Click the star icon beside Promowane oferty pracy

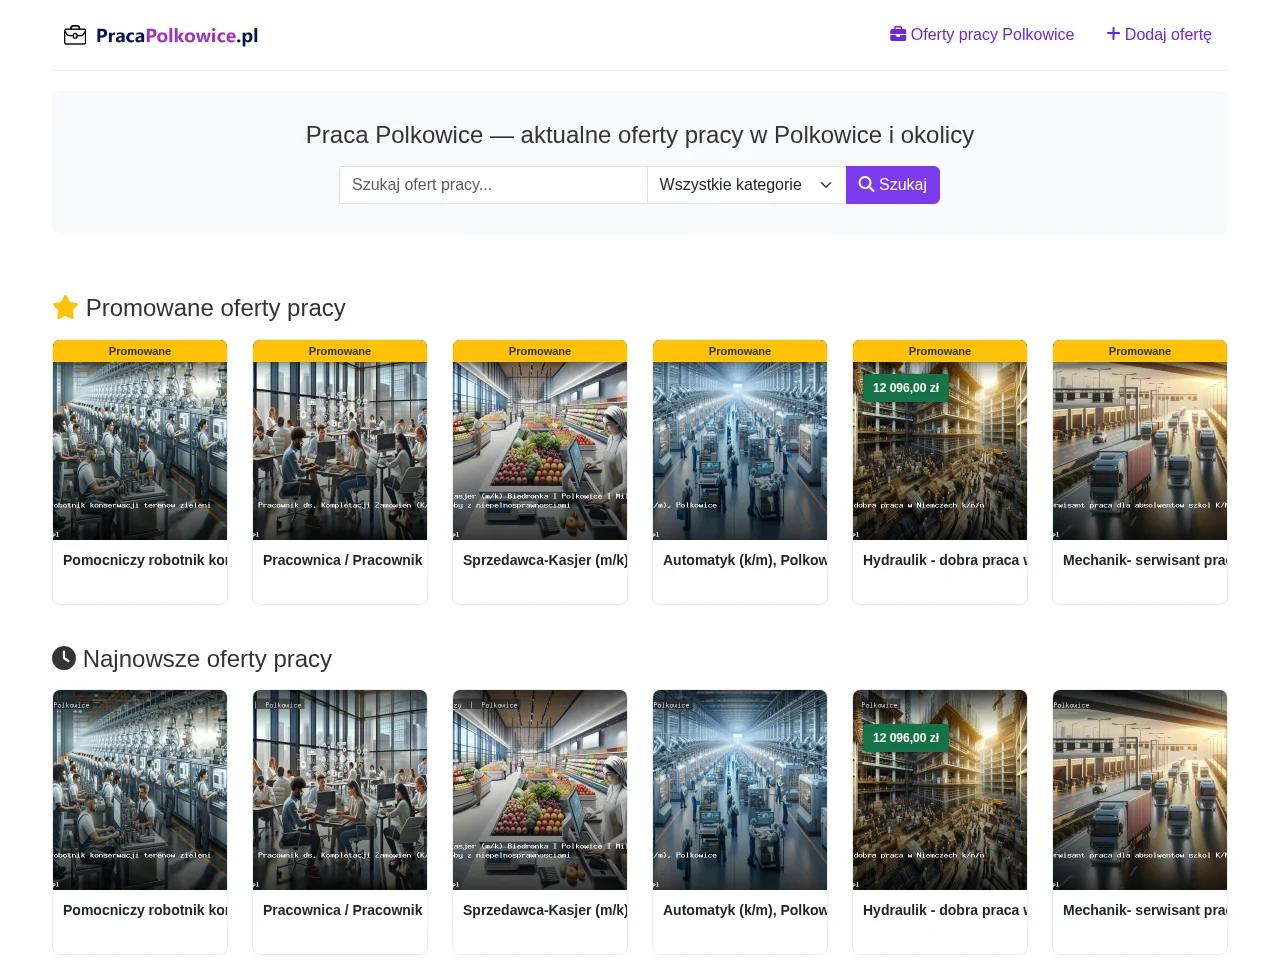65,307
